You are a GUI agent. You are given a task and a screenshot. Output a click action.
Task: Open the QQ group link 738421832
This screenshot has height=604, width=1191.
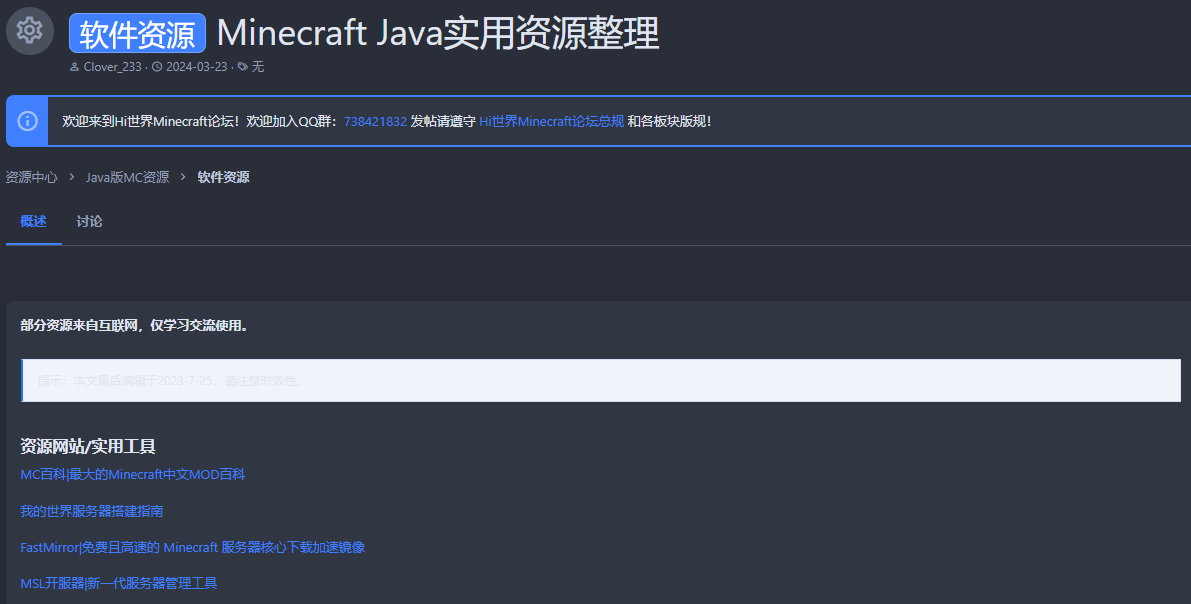[375, 120]
